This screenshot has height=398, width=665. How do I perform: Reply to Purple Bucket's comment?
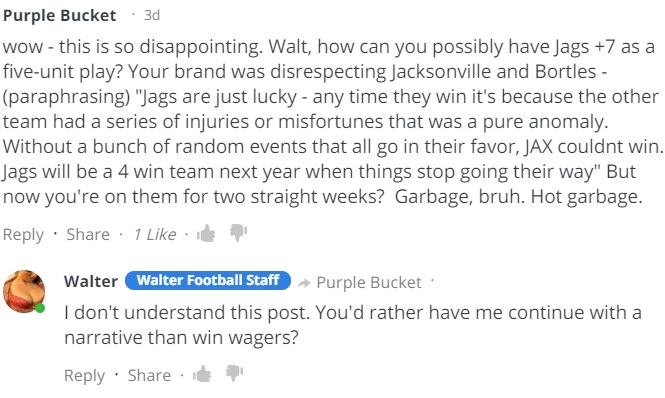[23, 234]
